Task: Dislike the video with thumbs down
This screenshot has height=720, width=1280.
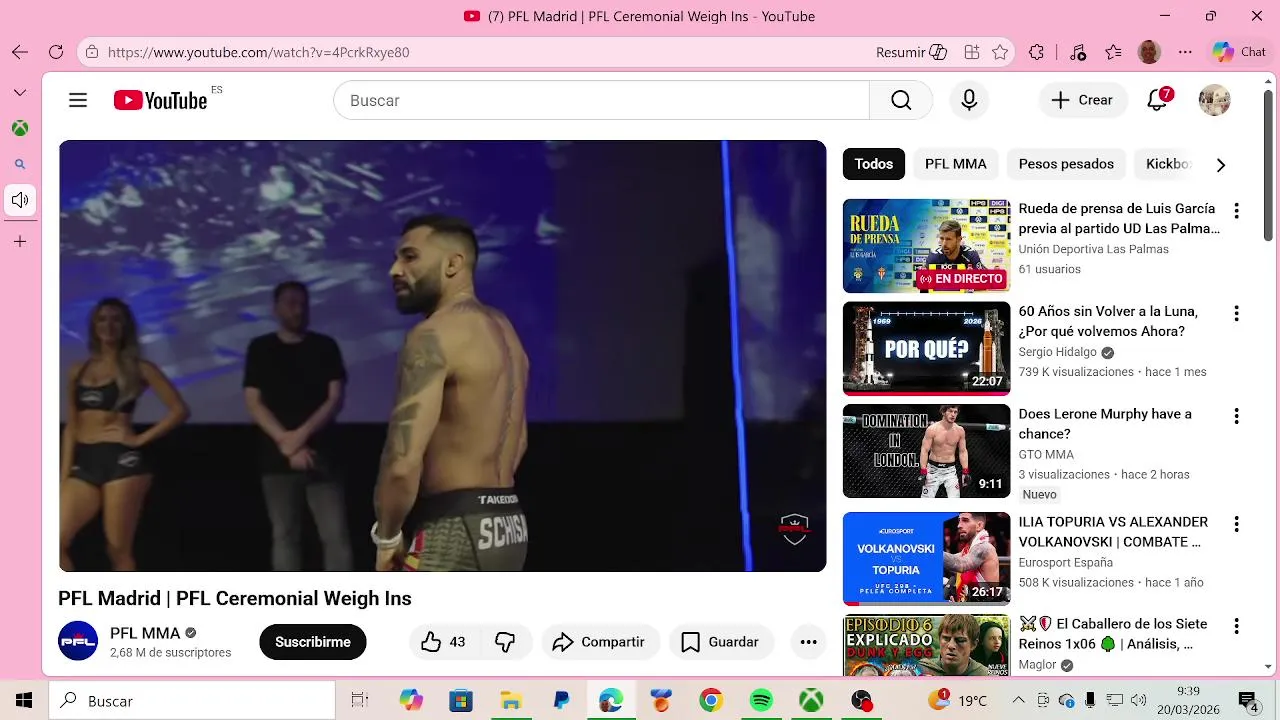Action: tap(506, 642)
